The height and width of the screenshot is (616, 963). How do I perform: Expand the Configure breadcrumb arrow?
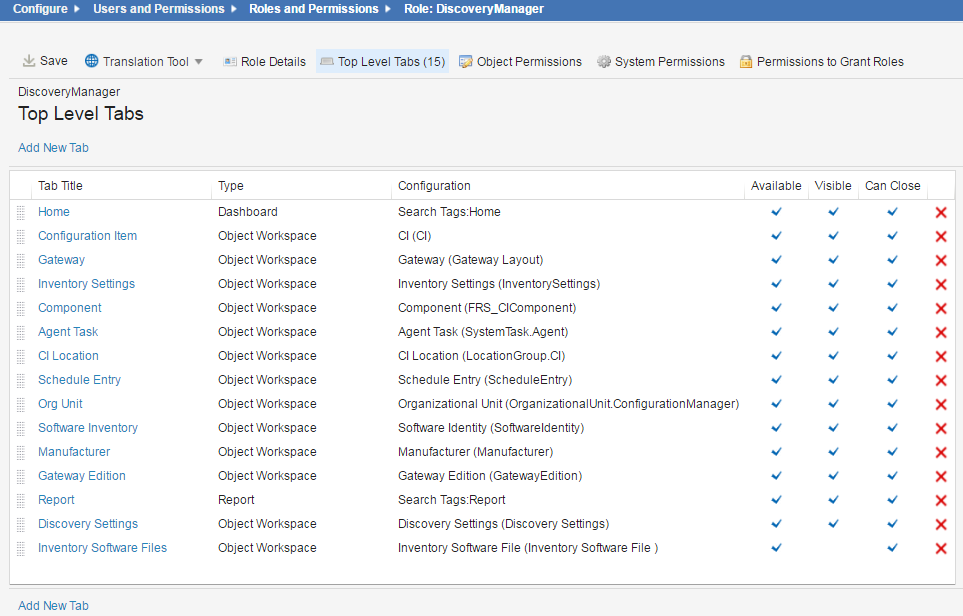pos(77,9)
